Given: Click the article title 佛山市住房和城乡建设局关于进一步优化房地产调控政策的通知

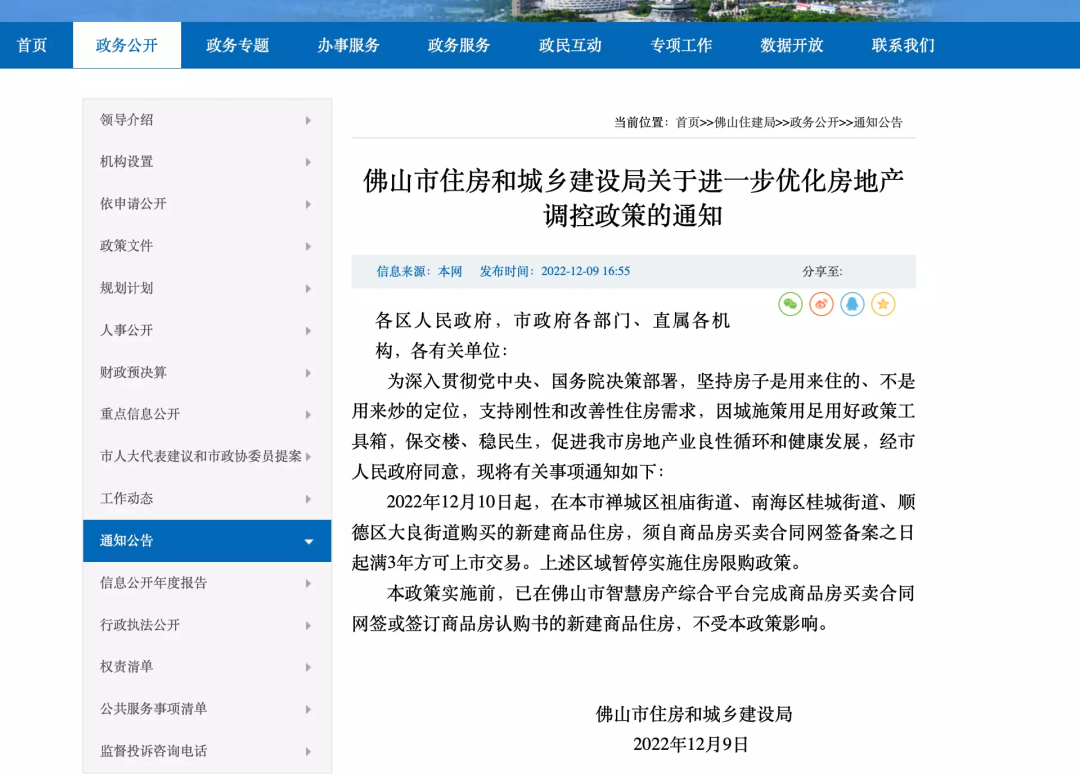Looking at the screenshot, I should point(633,198).
